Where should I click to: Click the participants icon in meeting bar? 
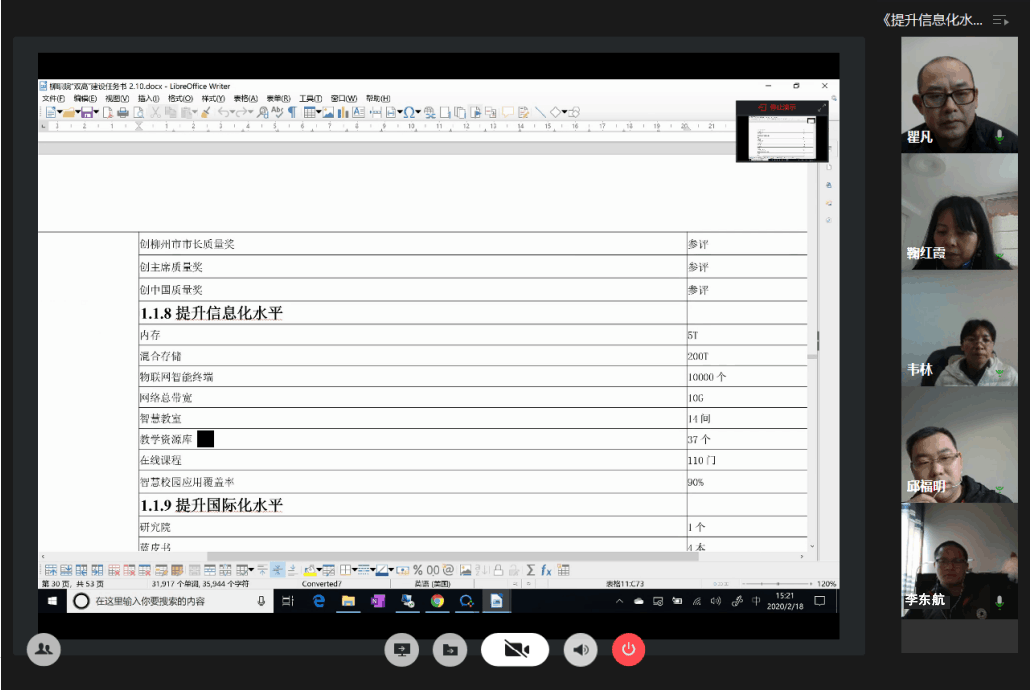click(43, 650)
